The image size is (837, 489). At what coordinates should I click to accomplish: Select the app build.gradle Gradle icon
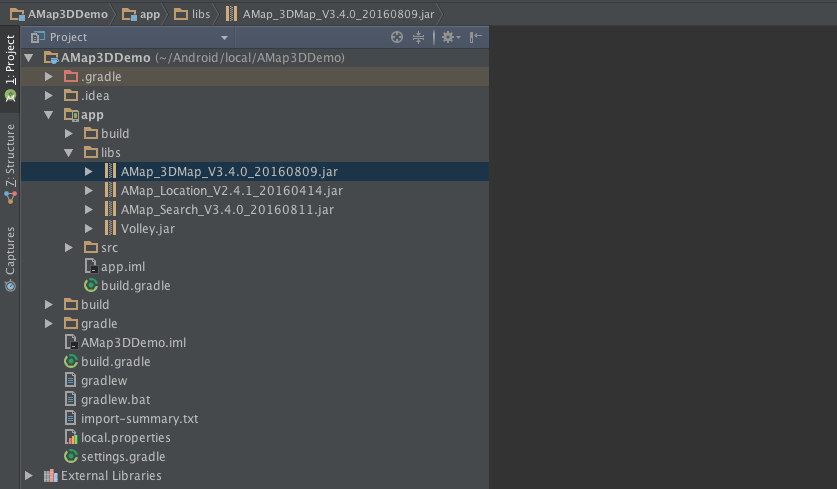click(x=91, y=286)
